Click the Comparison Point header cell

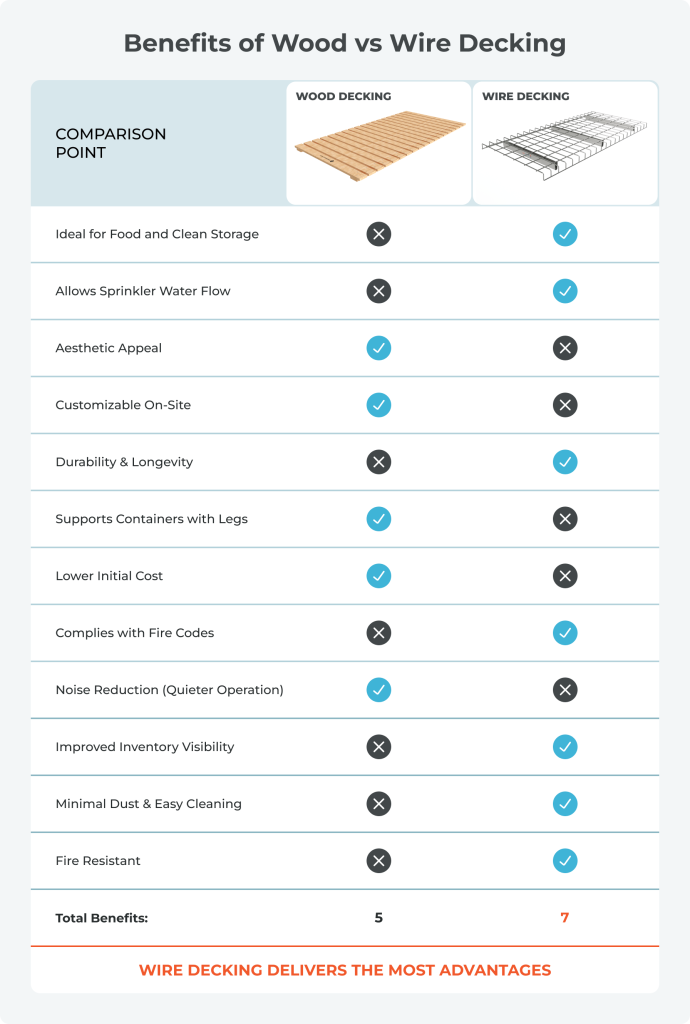point(111,143)
